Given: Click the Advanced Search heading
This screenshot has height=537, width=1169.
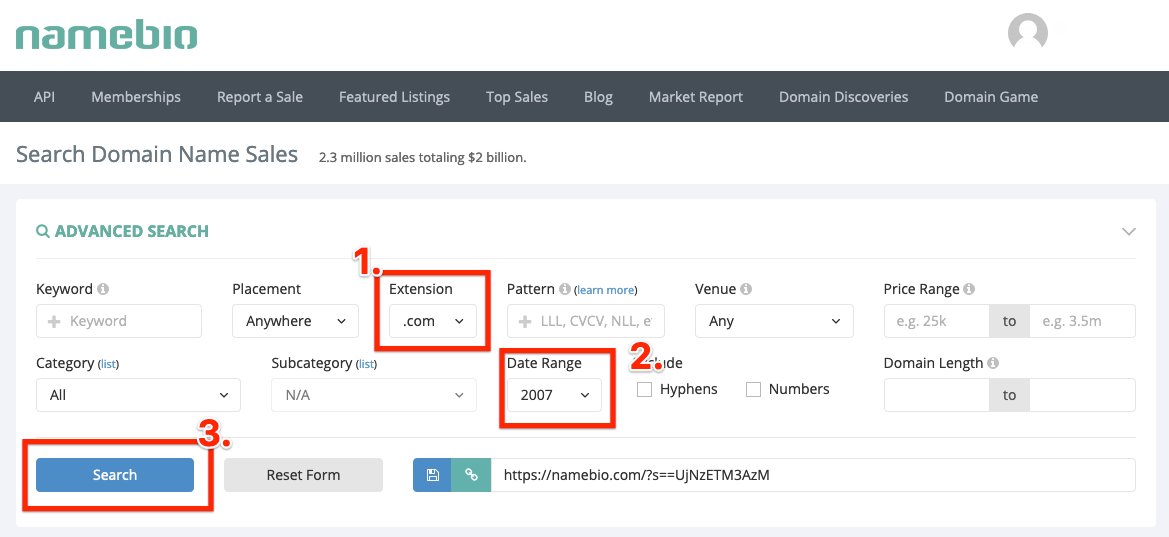Looking at the screenshot, I should [x=132, y=231].
